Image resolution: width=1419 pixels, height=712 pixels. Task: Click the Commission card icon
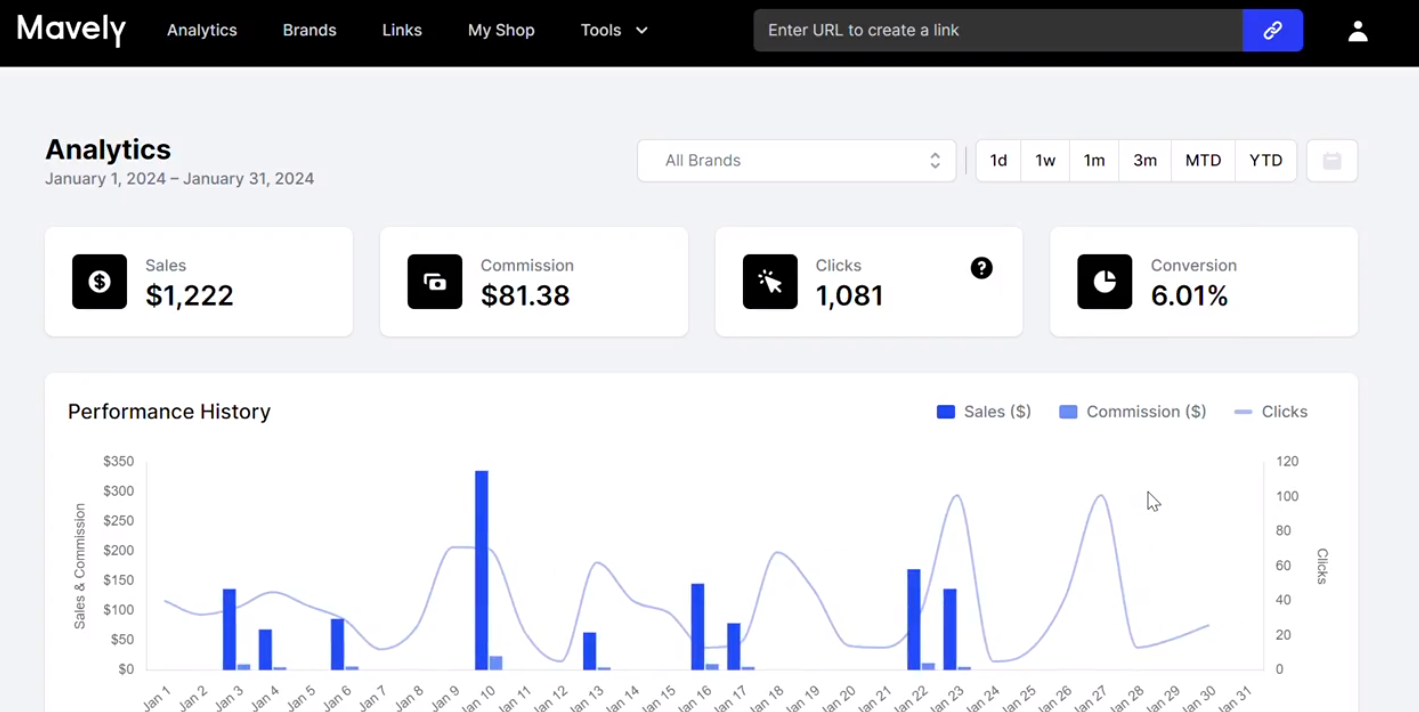435,282
